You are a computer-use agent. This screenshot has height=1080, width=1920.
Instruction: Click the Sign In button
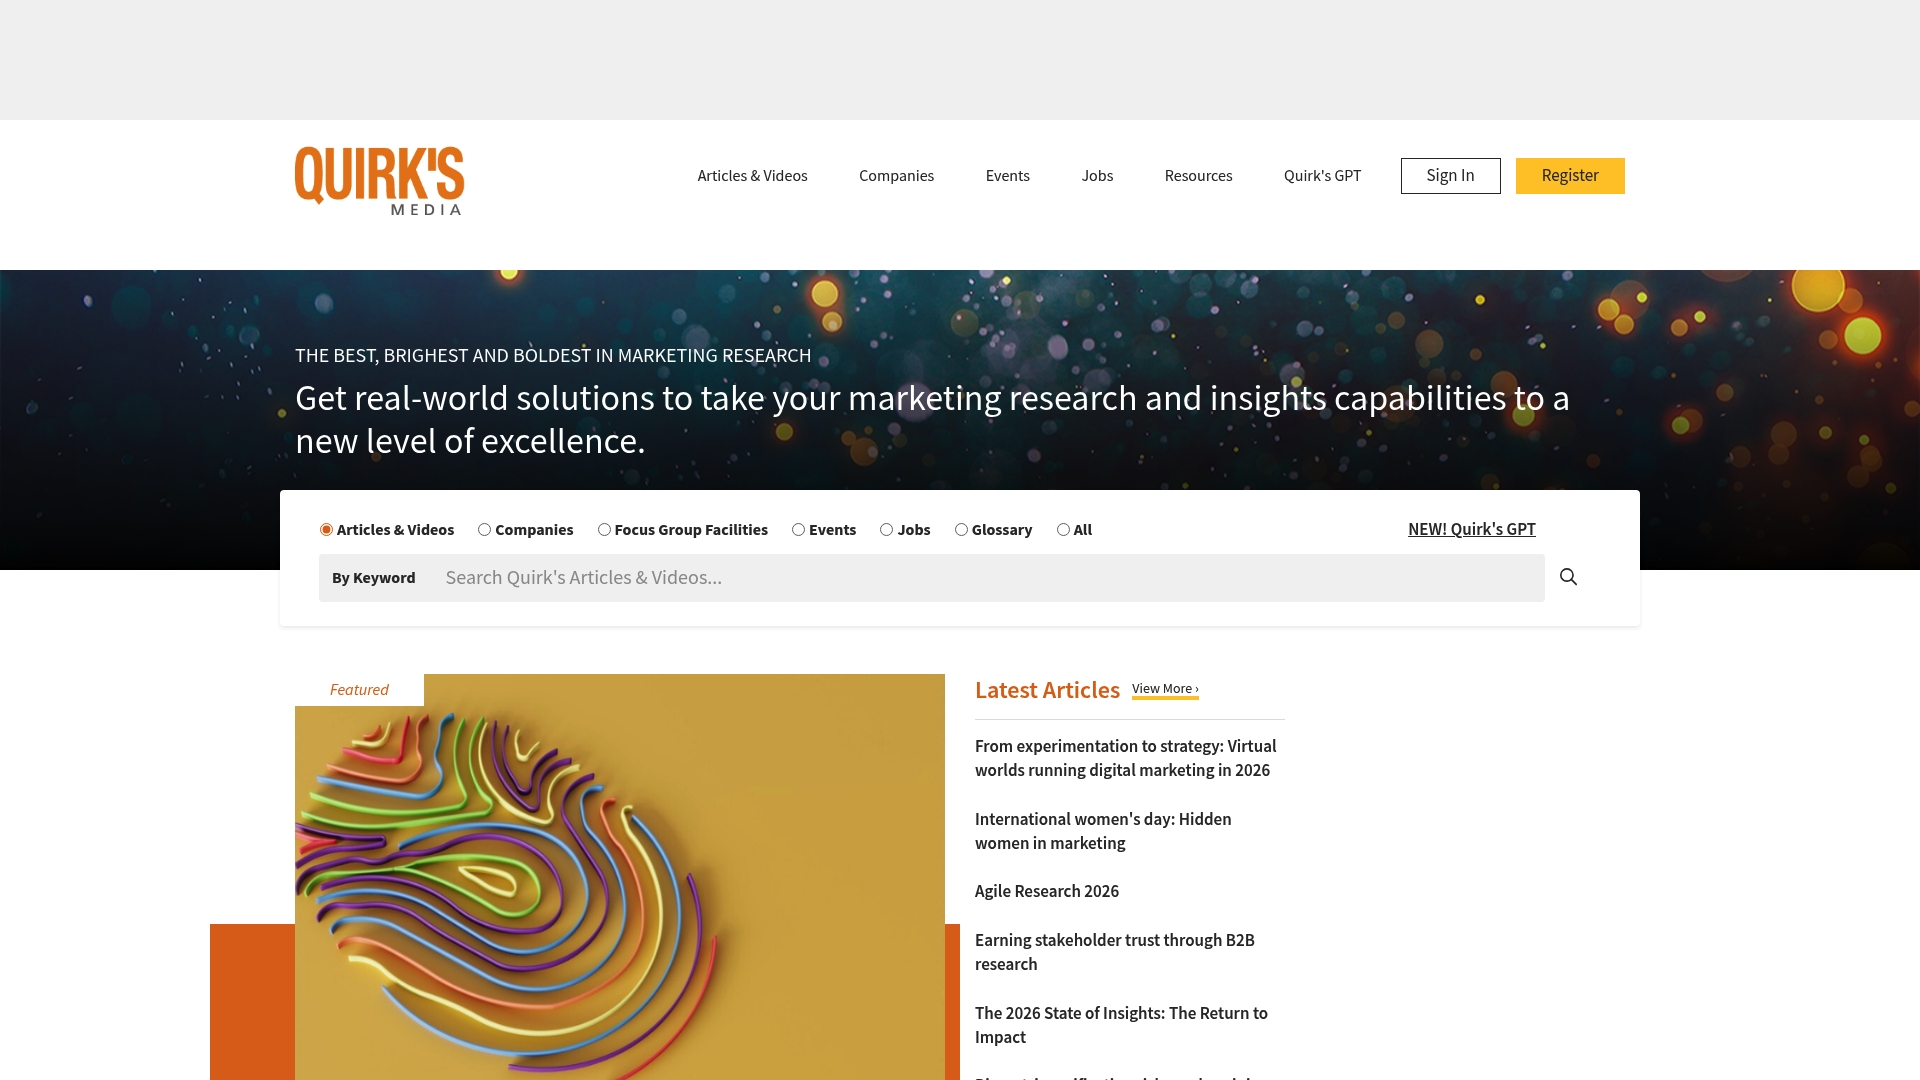pos(1450,175)
